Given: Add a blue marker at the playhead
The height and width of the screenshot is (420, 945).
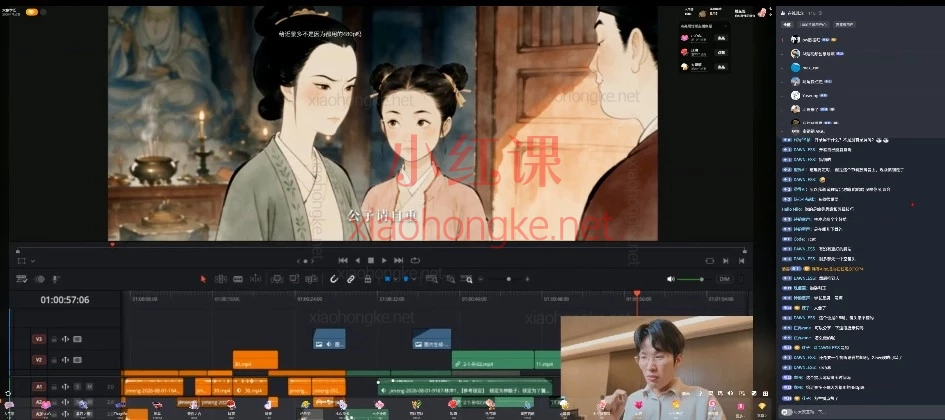Looking at the screenshot, I should 406,279.
